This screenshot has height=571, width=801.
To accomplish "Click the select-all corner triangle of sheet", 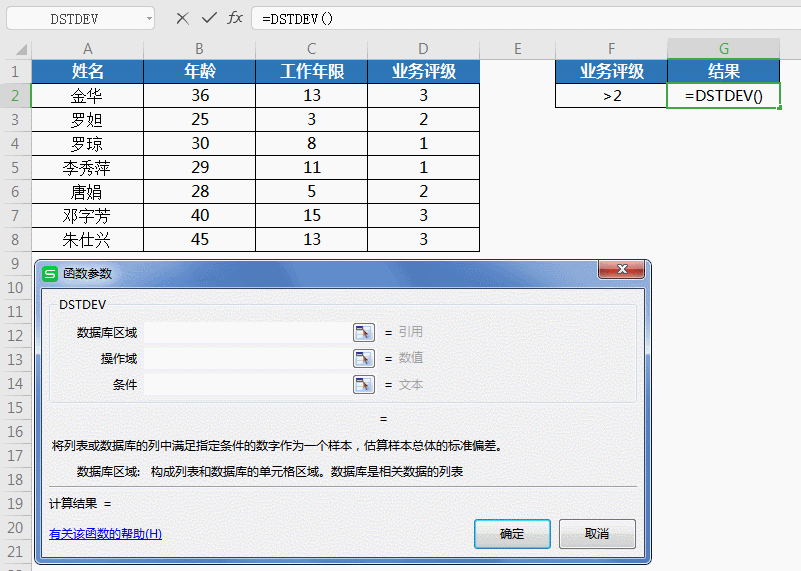I will pos(21,50).
